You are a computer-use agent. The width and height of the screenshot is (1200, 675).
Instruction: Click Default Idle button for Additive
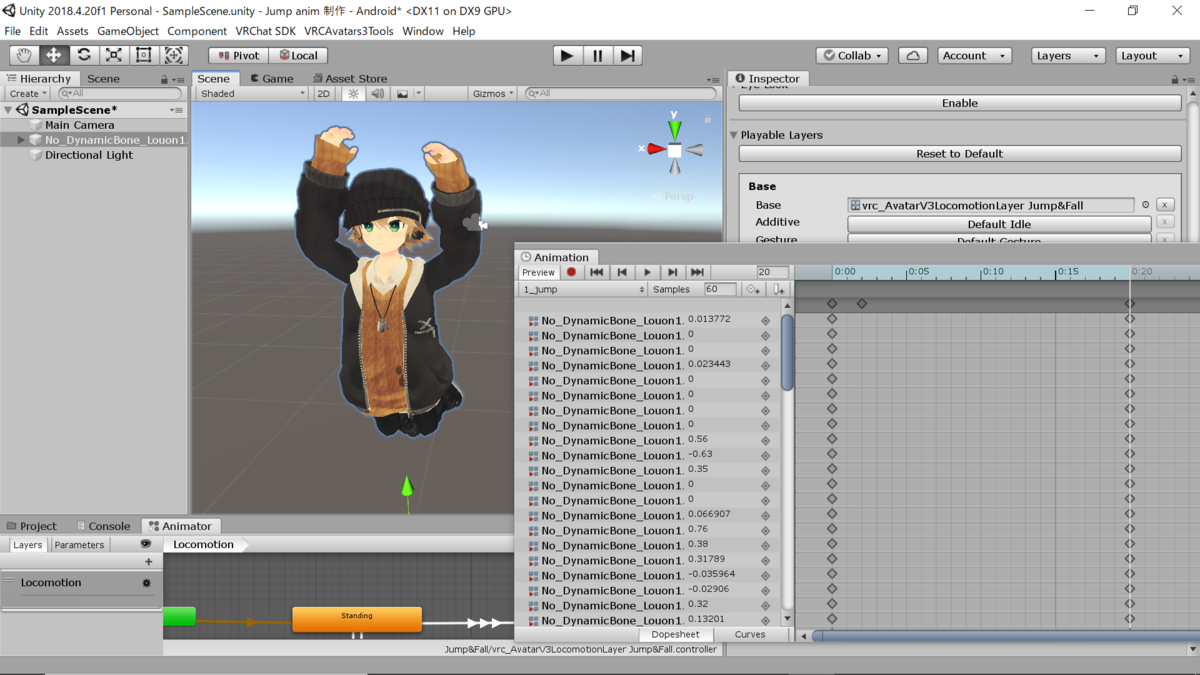(x=999, y=224)
